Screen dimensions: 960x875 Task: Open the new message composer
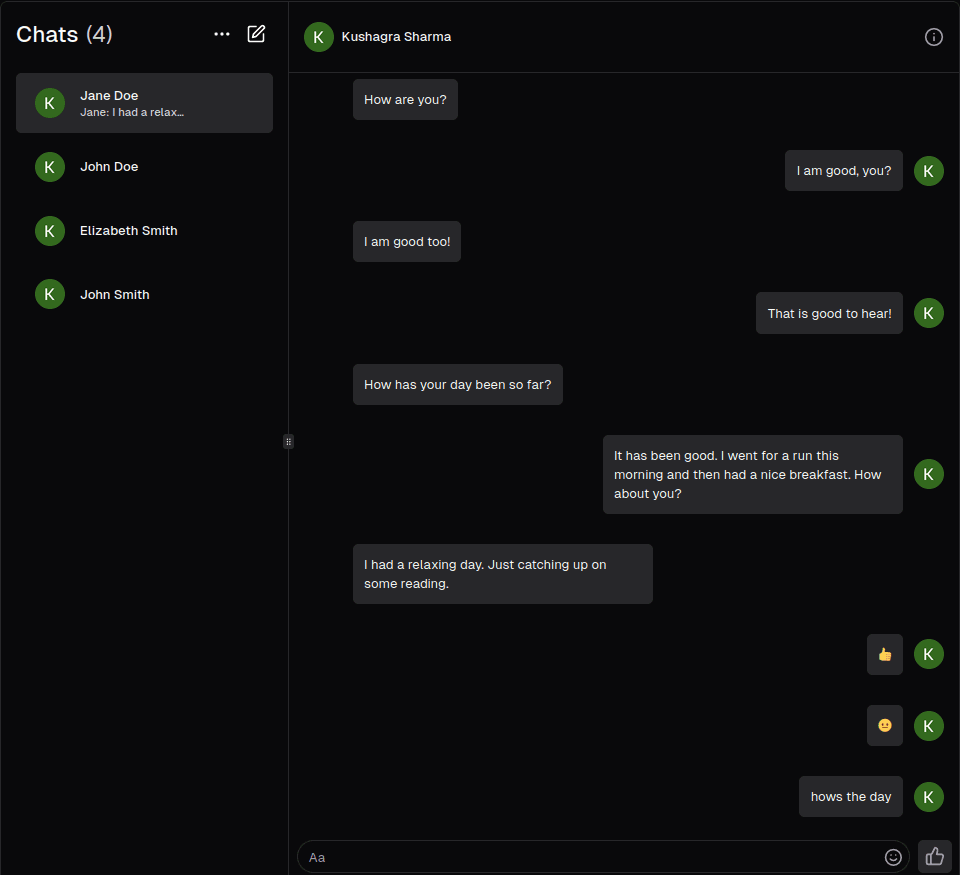coord(256,33)
